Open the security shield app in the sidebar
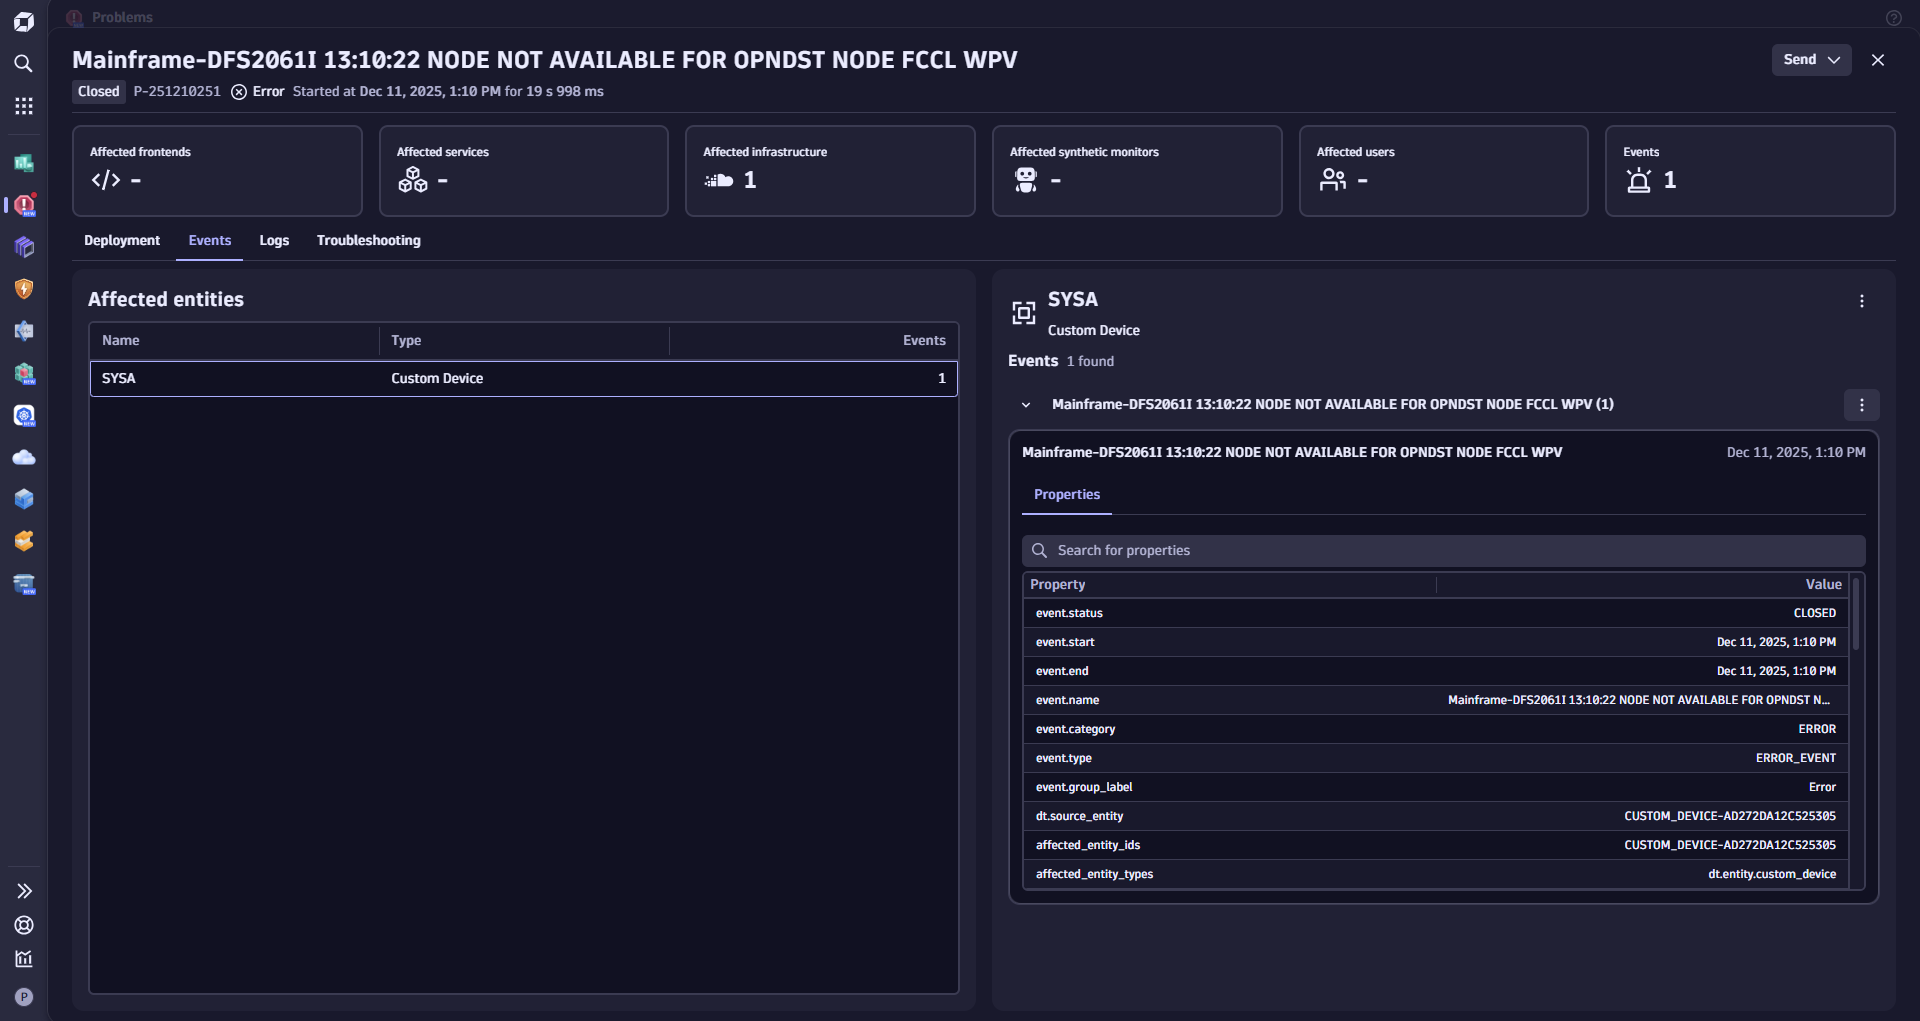This screenshot has width=1920, height=1021. point(24,289)
